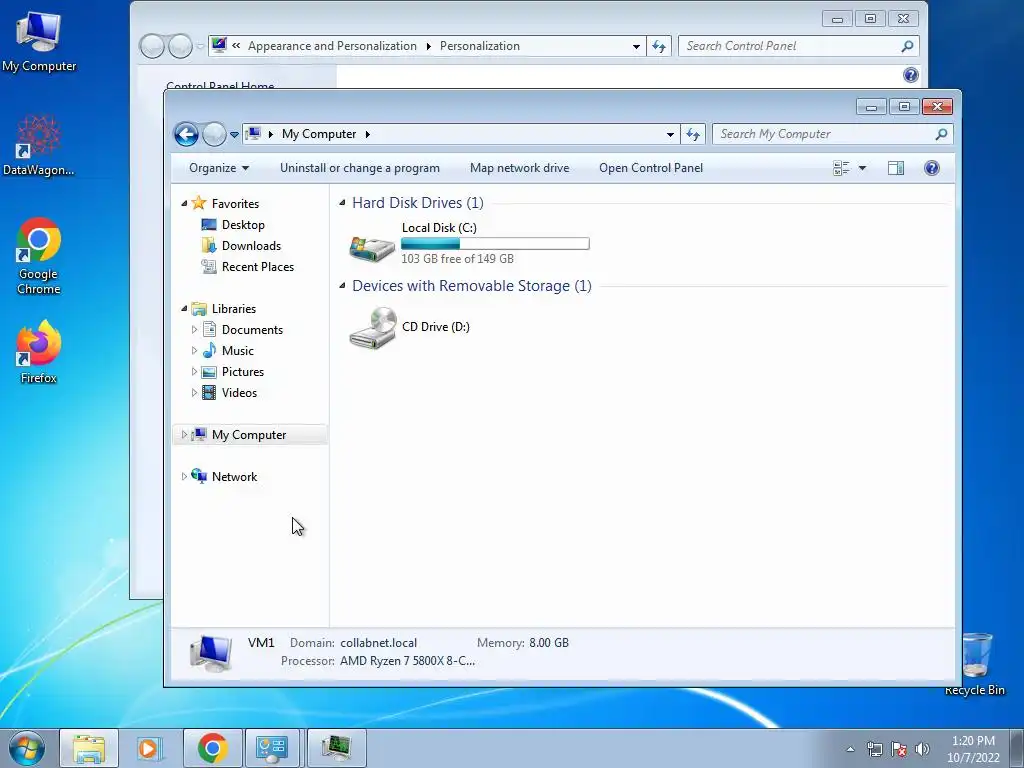
Task: Collapse the Favorites group
Action: click(184, 204)
